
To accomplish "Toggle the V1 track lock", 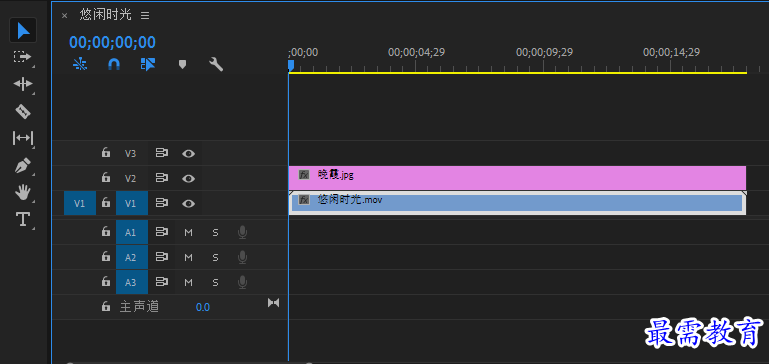I will 105,203.
